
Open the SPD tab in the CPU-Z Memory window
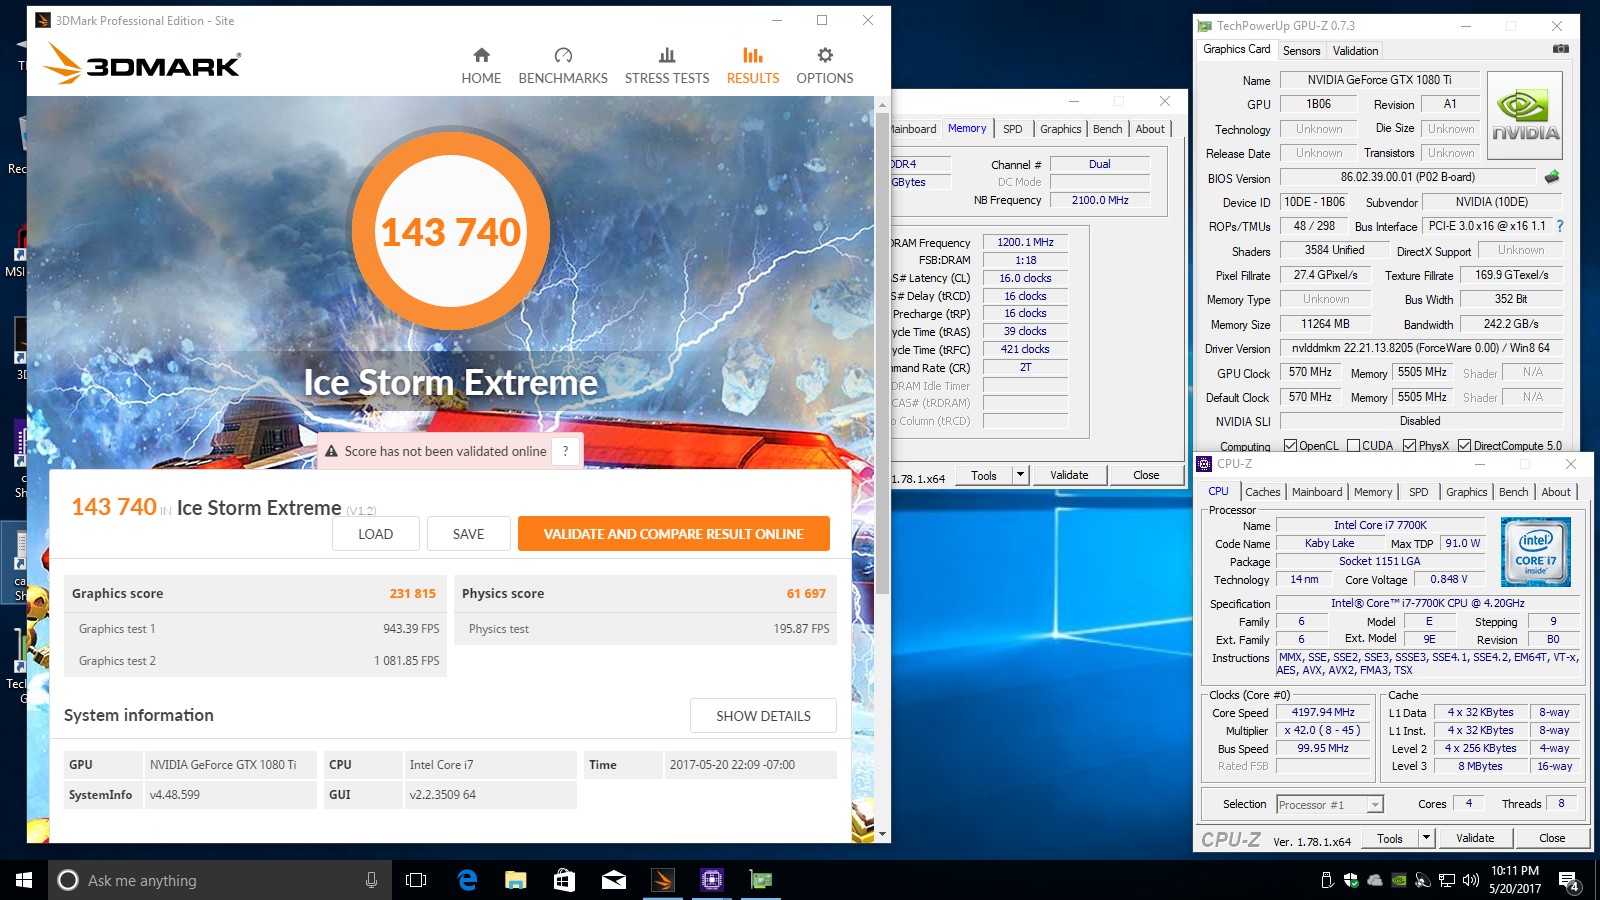1012,129
